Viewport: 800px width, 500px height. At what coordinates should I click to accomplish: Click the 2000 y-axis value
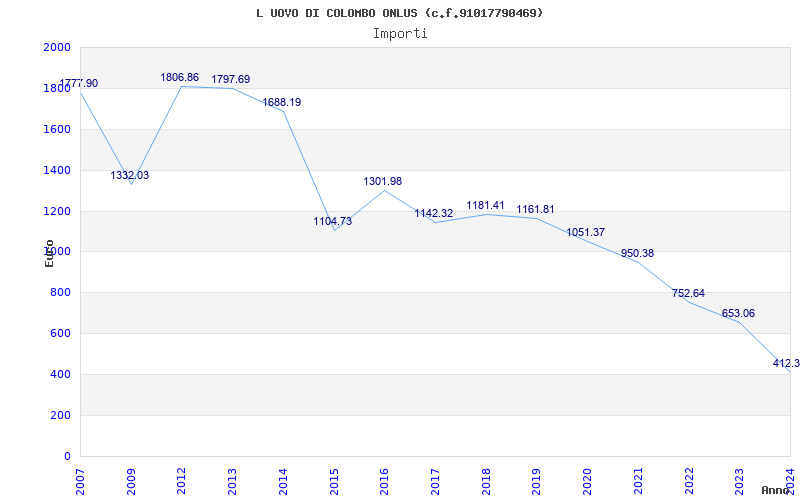coord(57,48)
